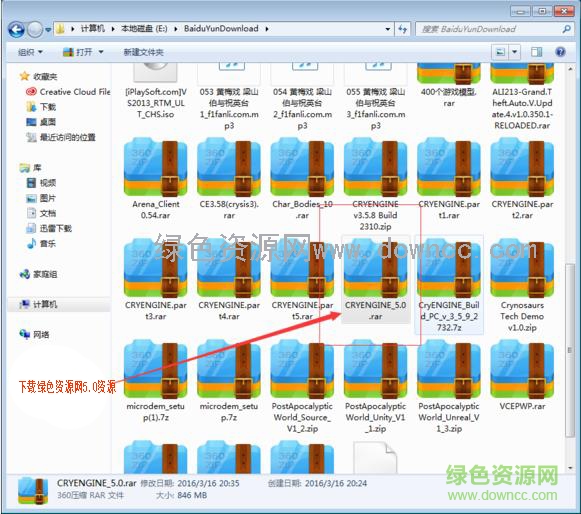
Task: Click the magnifier search icon
Action: point(566,29)
